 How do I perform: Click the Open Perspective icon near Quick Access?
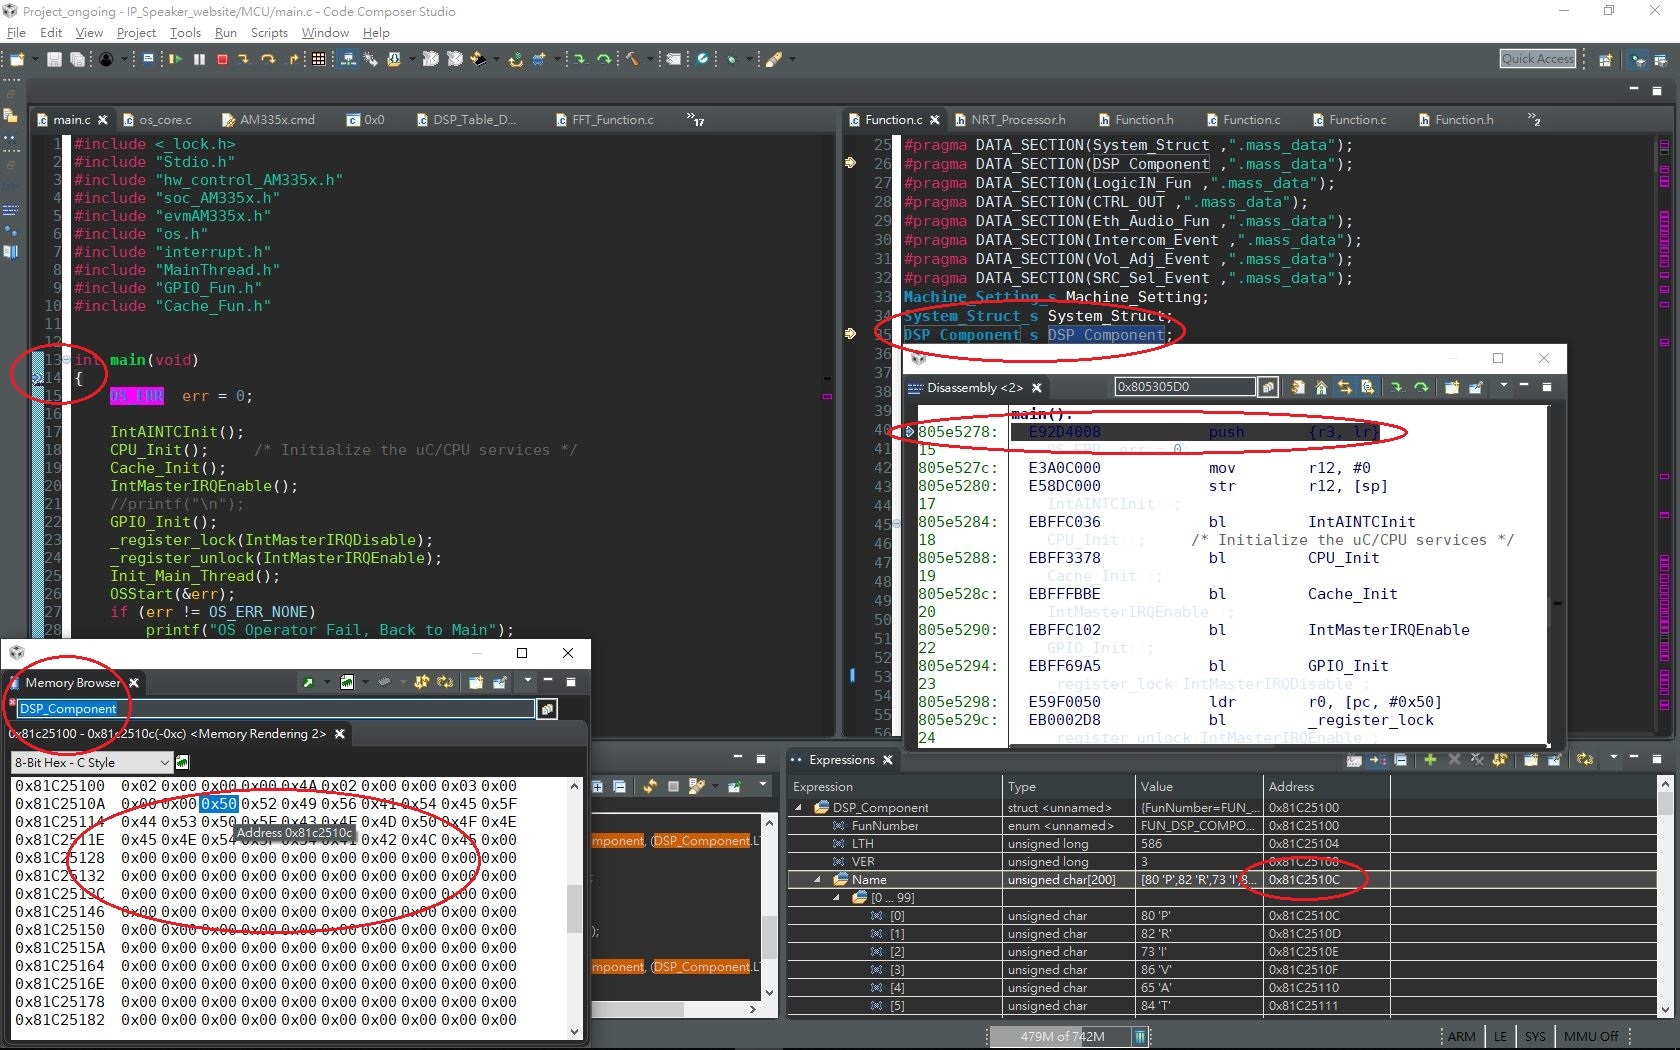tap(1605, 60)
